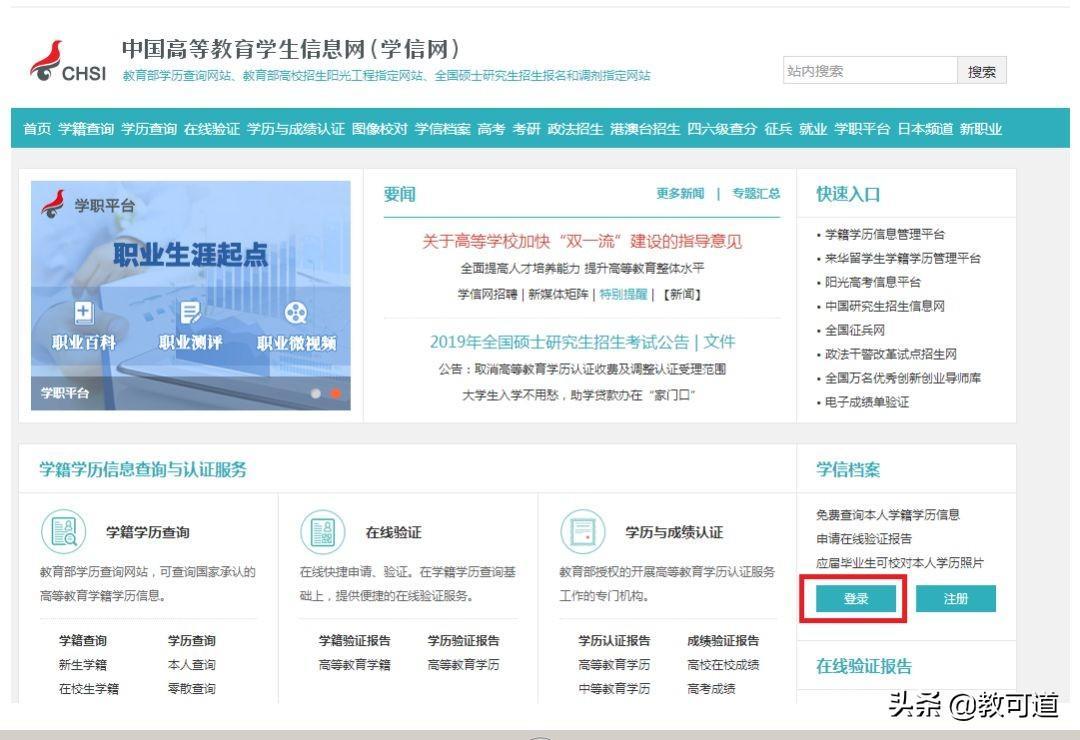
Task: Open 学籍查询 in the navigation bar
Action: [86, 129]
